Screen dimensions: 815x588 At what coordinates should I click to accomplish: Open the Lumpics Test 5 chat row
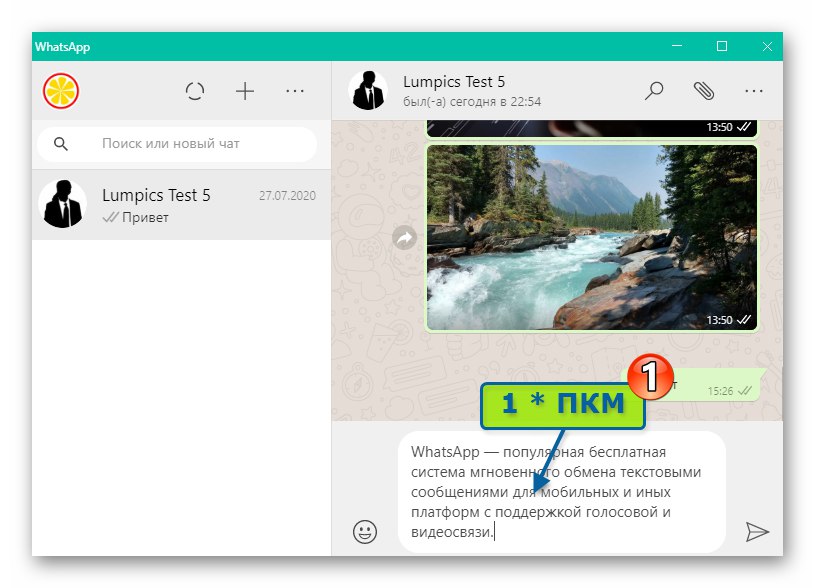click(181, 205)
